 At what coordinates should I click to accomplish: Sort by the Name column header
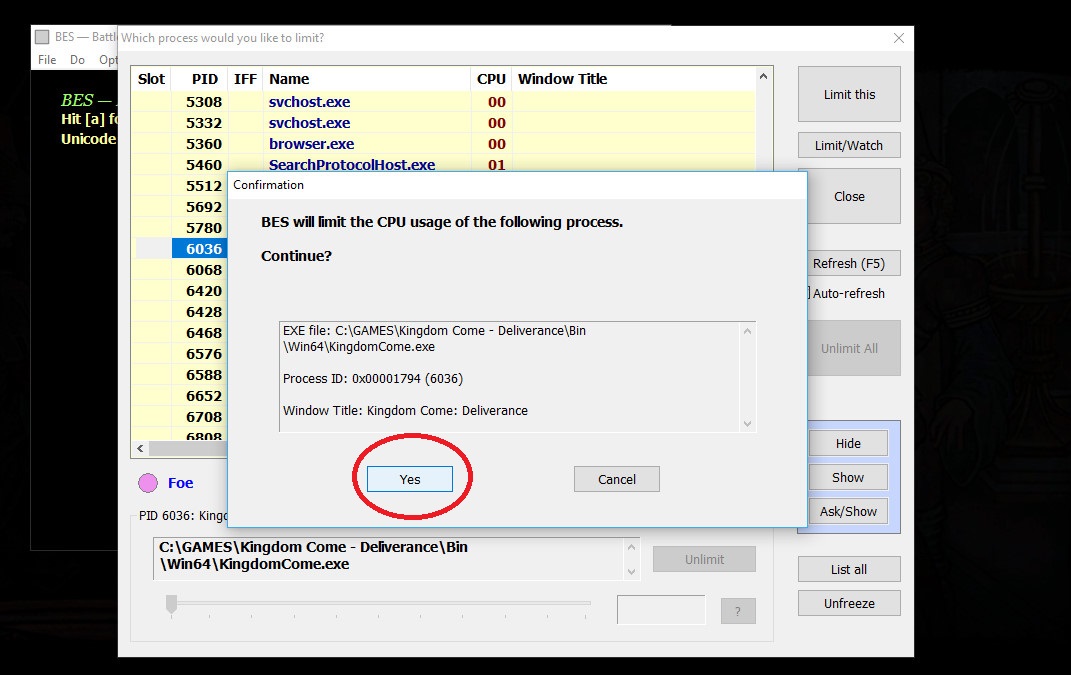(367, 79)
